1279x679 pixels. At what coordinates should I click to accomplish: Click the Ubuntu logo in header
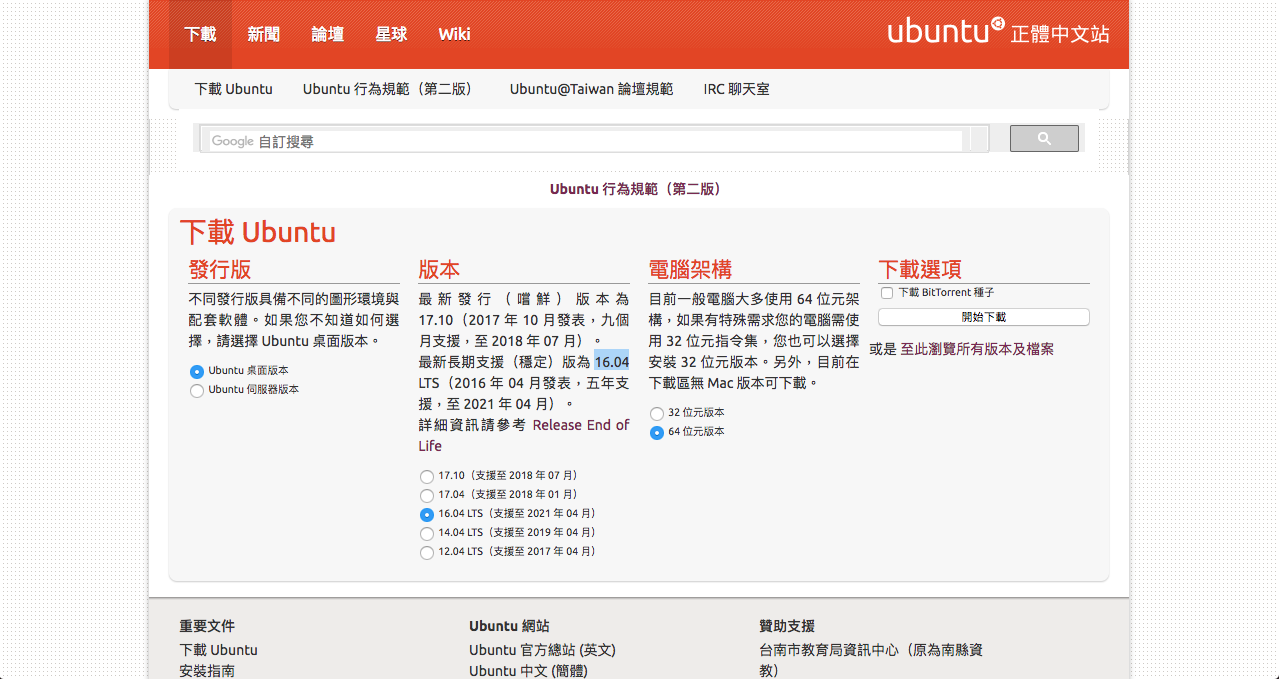(946, 31)
